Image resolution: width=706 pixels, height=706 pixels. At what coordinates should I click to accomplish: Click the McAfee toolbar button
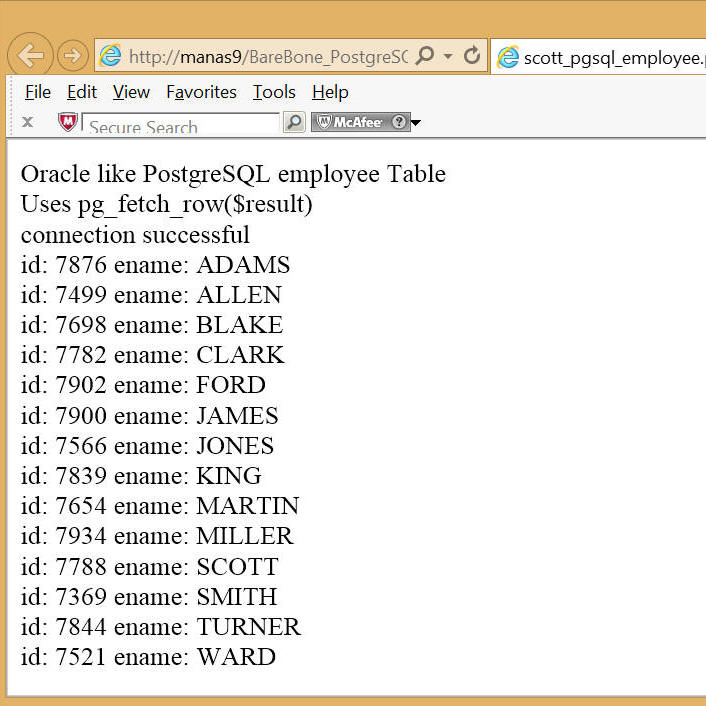pos(361,122)
